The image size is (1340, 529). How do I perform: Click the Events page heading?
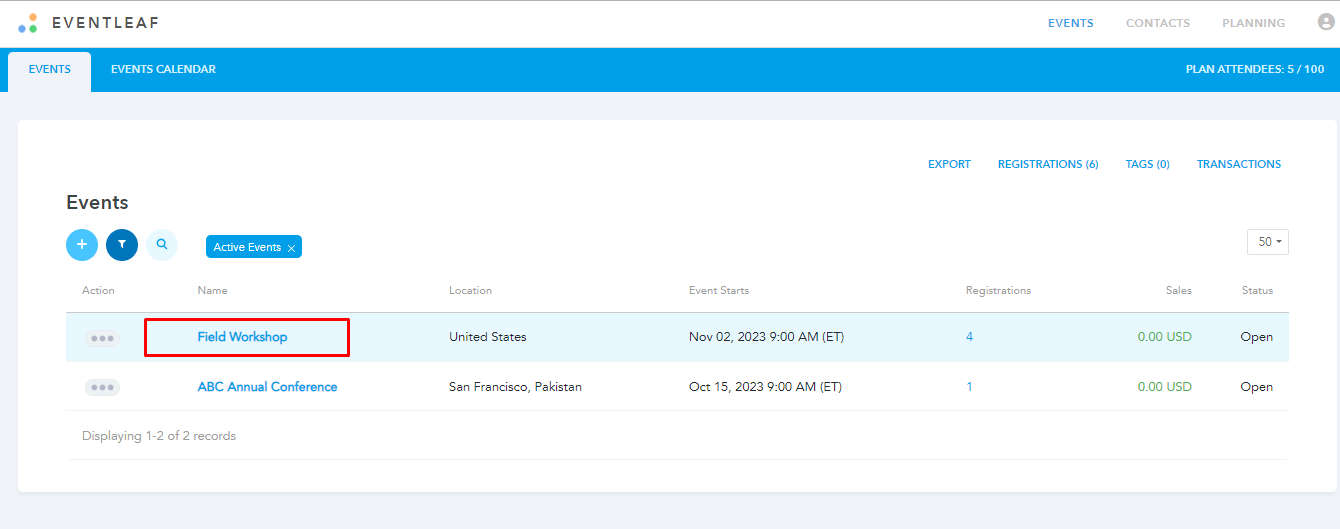click(97, 202)
